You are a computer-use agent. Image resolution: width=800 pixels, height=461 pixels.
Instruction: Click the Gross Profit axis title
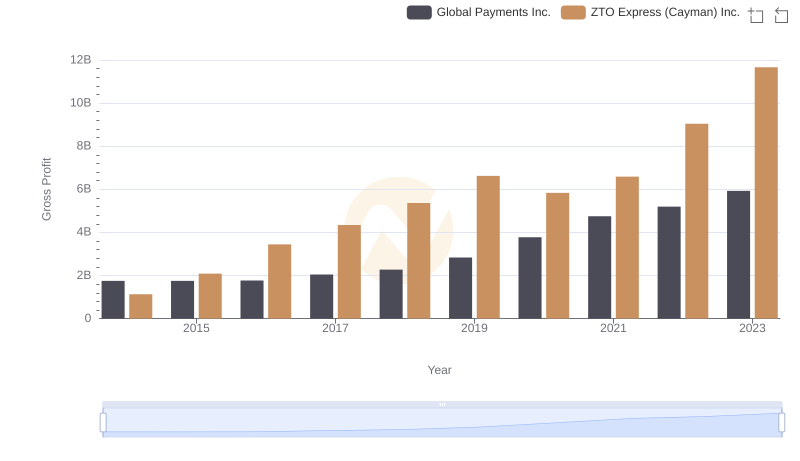click(46, 189)
